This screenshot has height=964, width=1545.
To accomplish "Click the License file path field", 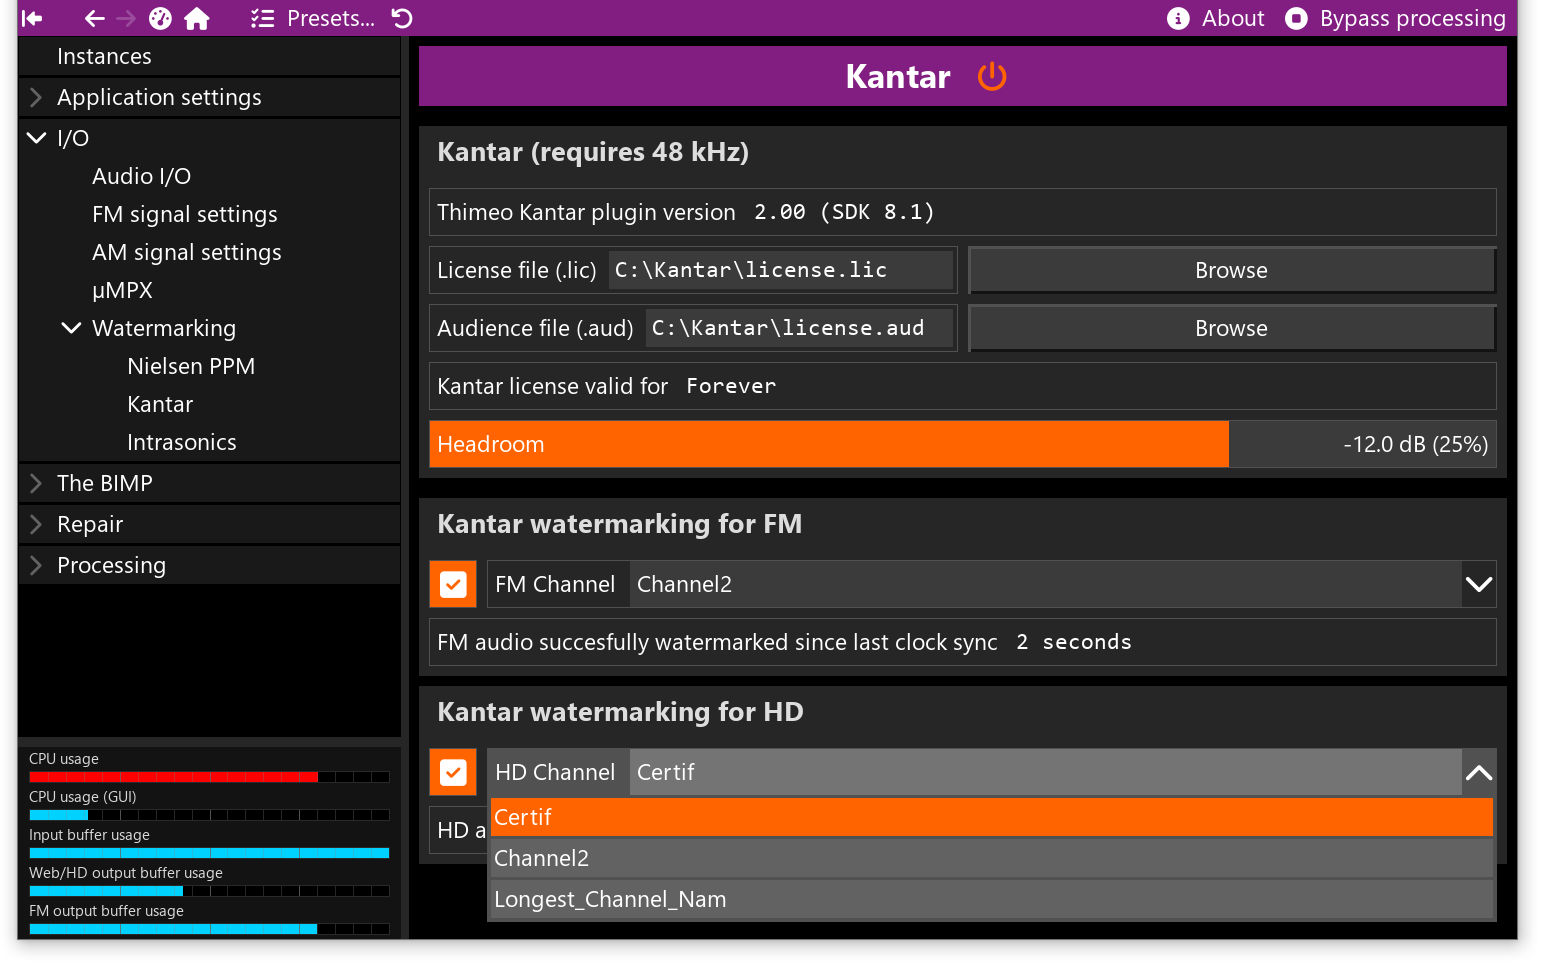I will click(780, 270).
